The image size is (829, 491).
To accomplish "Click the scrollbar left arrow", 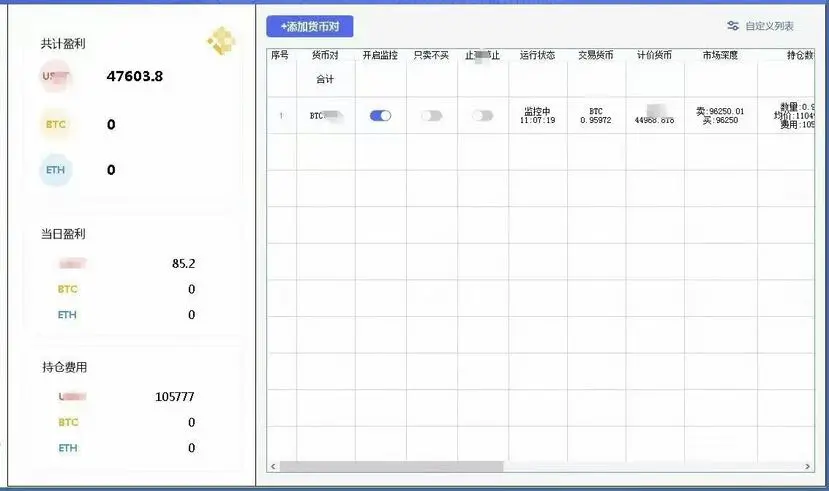I will (x=273, y=467).
